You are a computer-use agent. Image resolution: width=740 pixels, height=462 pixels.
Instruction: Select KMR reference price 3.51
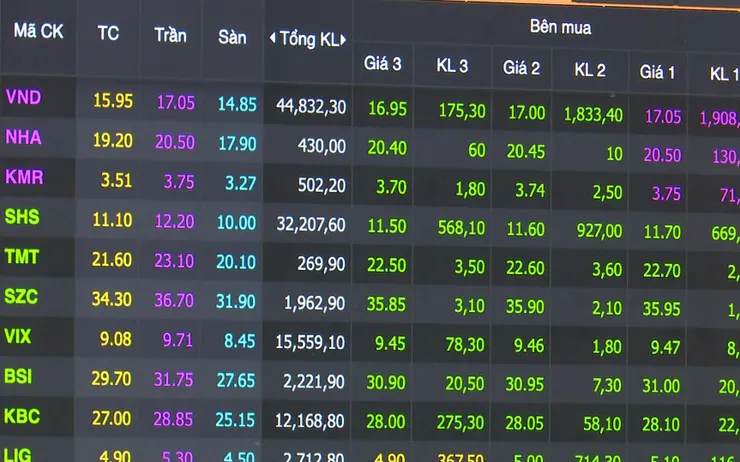click(x=116, y=180)
